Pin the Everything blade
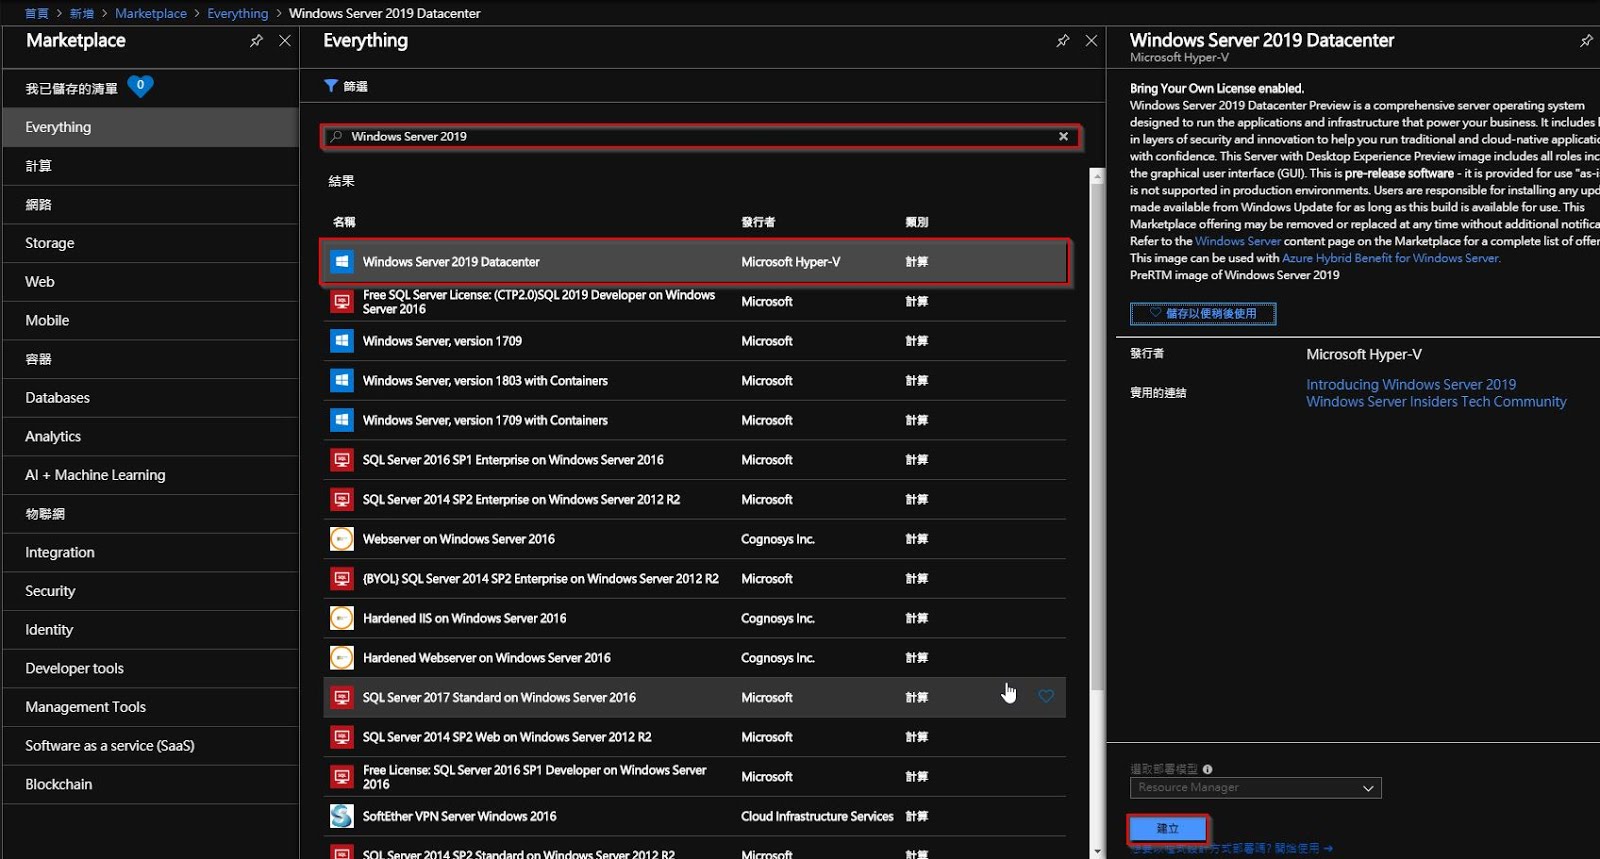The width and height of the screenshot is (1600, 859). point(1062,41)
